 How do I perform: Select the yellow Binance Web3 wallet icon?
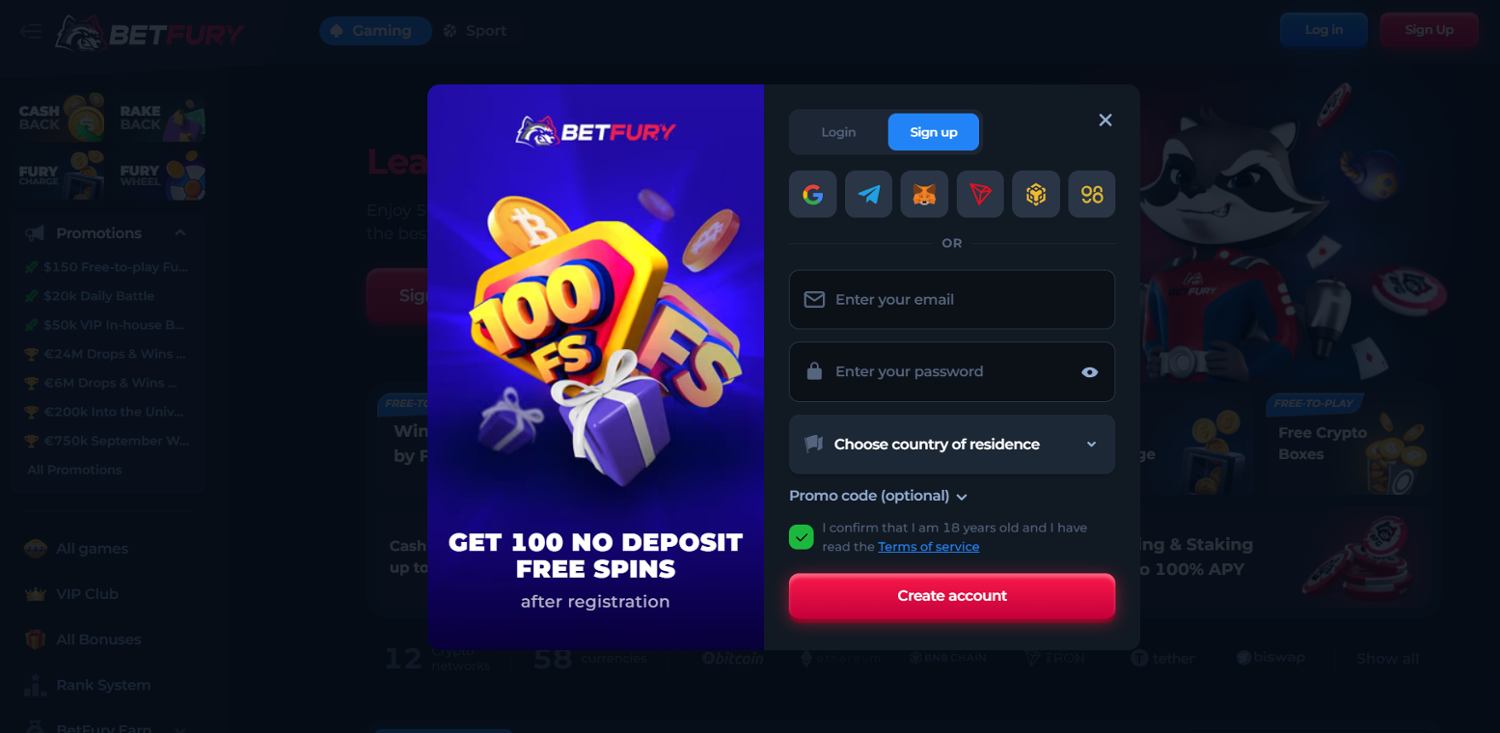coord(1092,194)
